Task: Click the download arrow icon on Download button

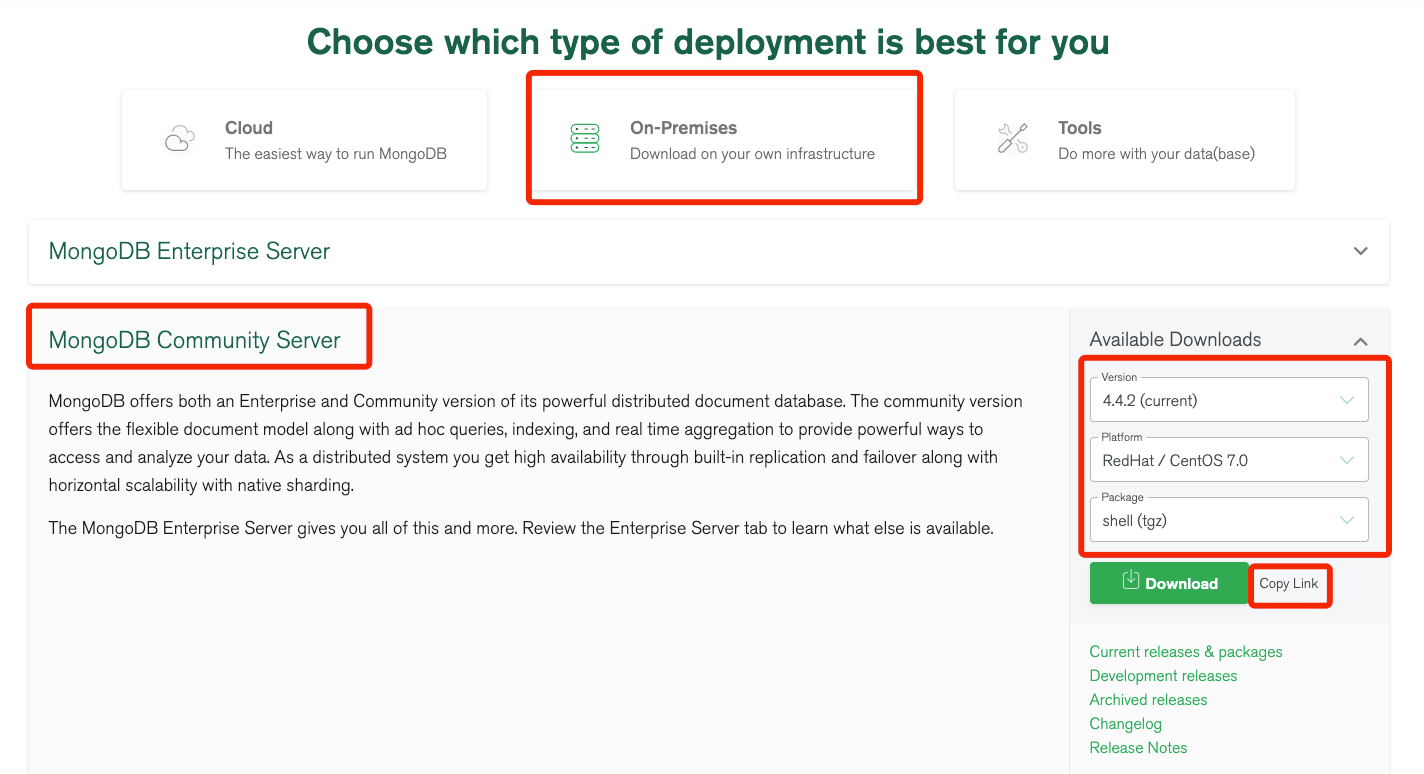Action: point(1131,581)
